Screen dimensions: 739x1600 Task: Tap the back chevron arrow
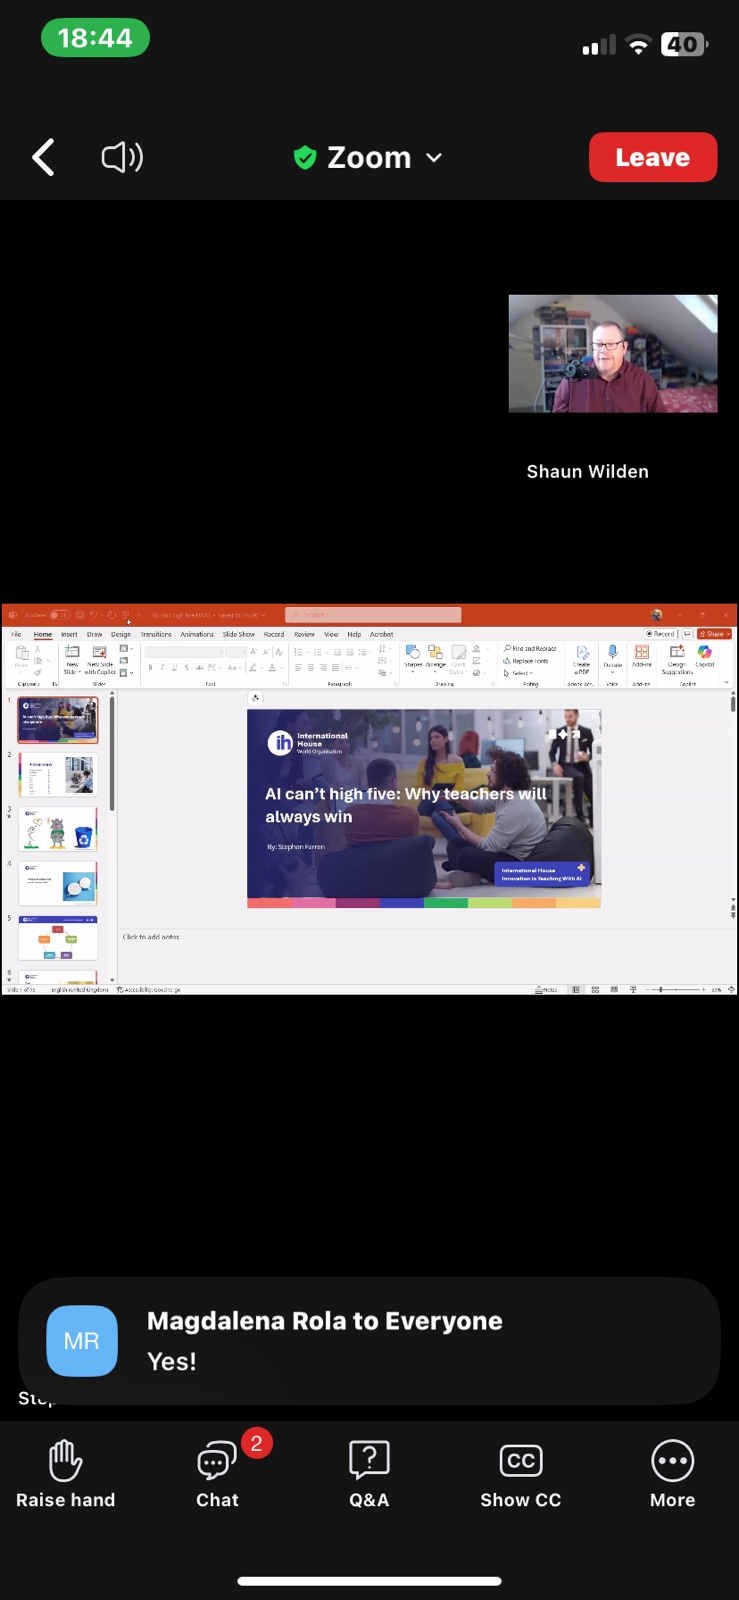(43, 158)
